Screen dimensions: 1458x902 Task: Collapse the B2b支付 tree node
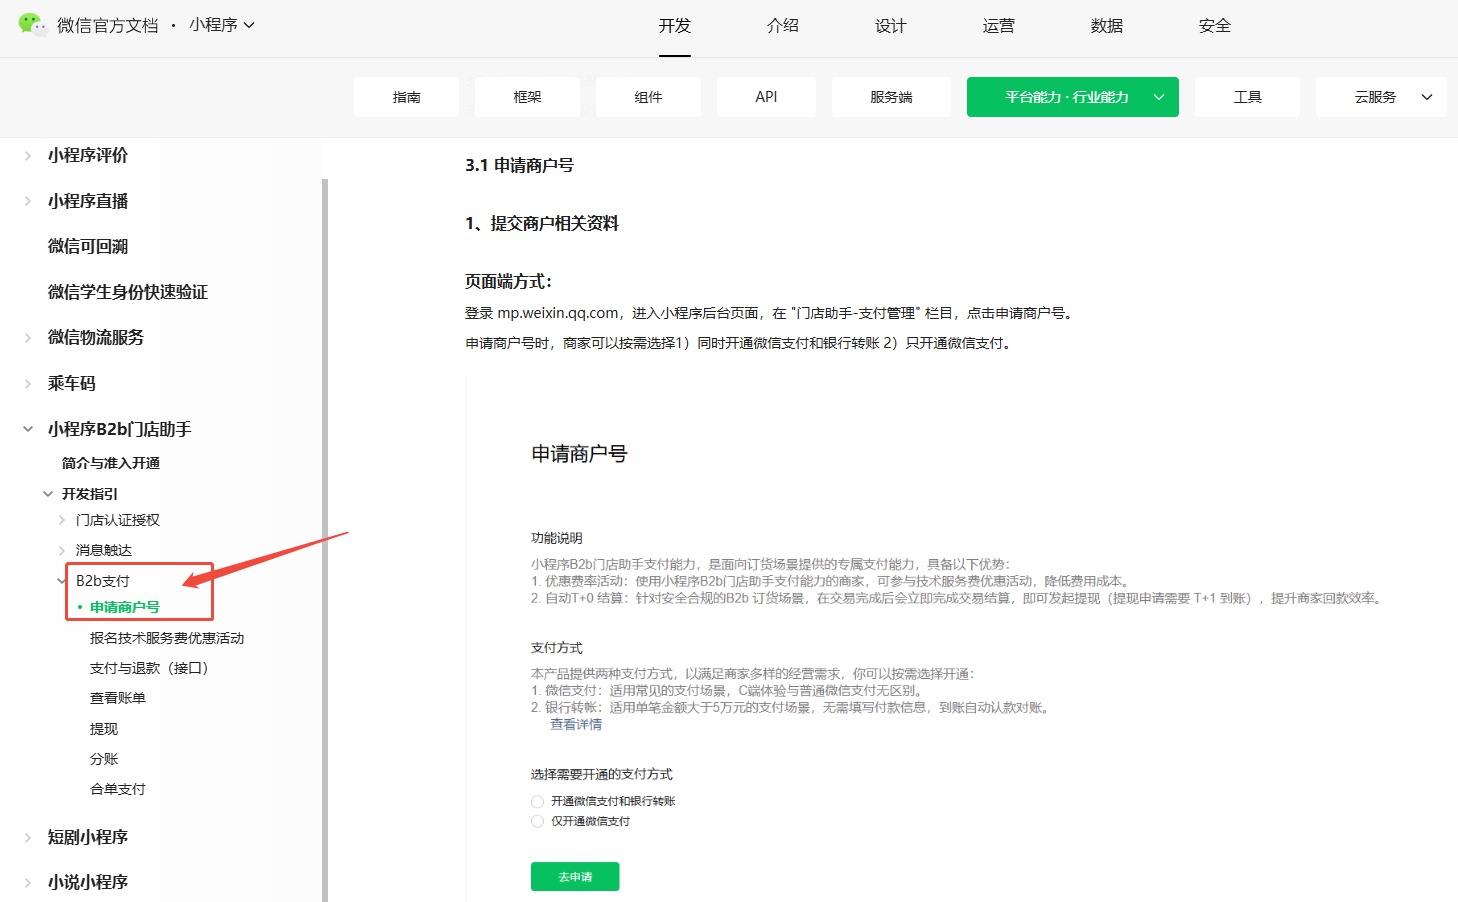[x=62, y=581]
